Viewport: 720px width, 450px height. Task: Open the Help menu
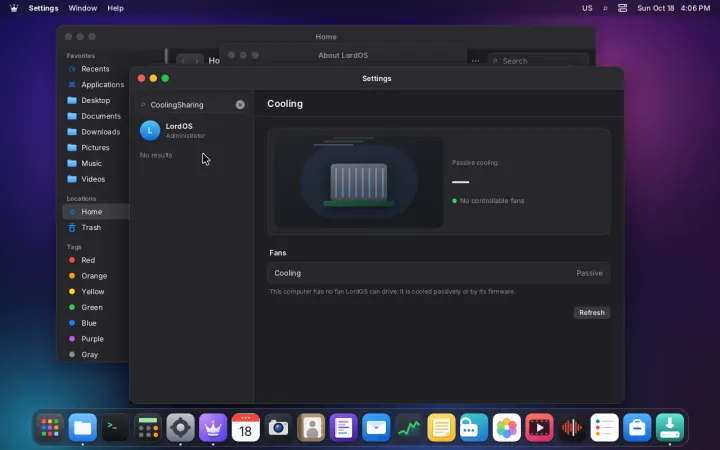tap(115, 8)
